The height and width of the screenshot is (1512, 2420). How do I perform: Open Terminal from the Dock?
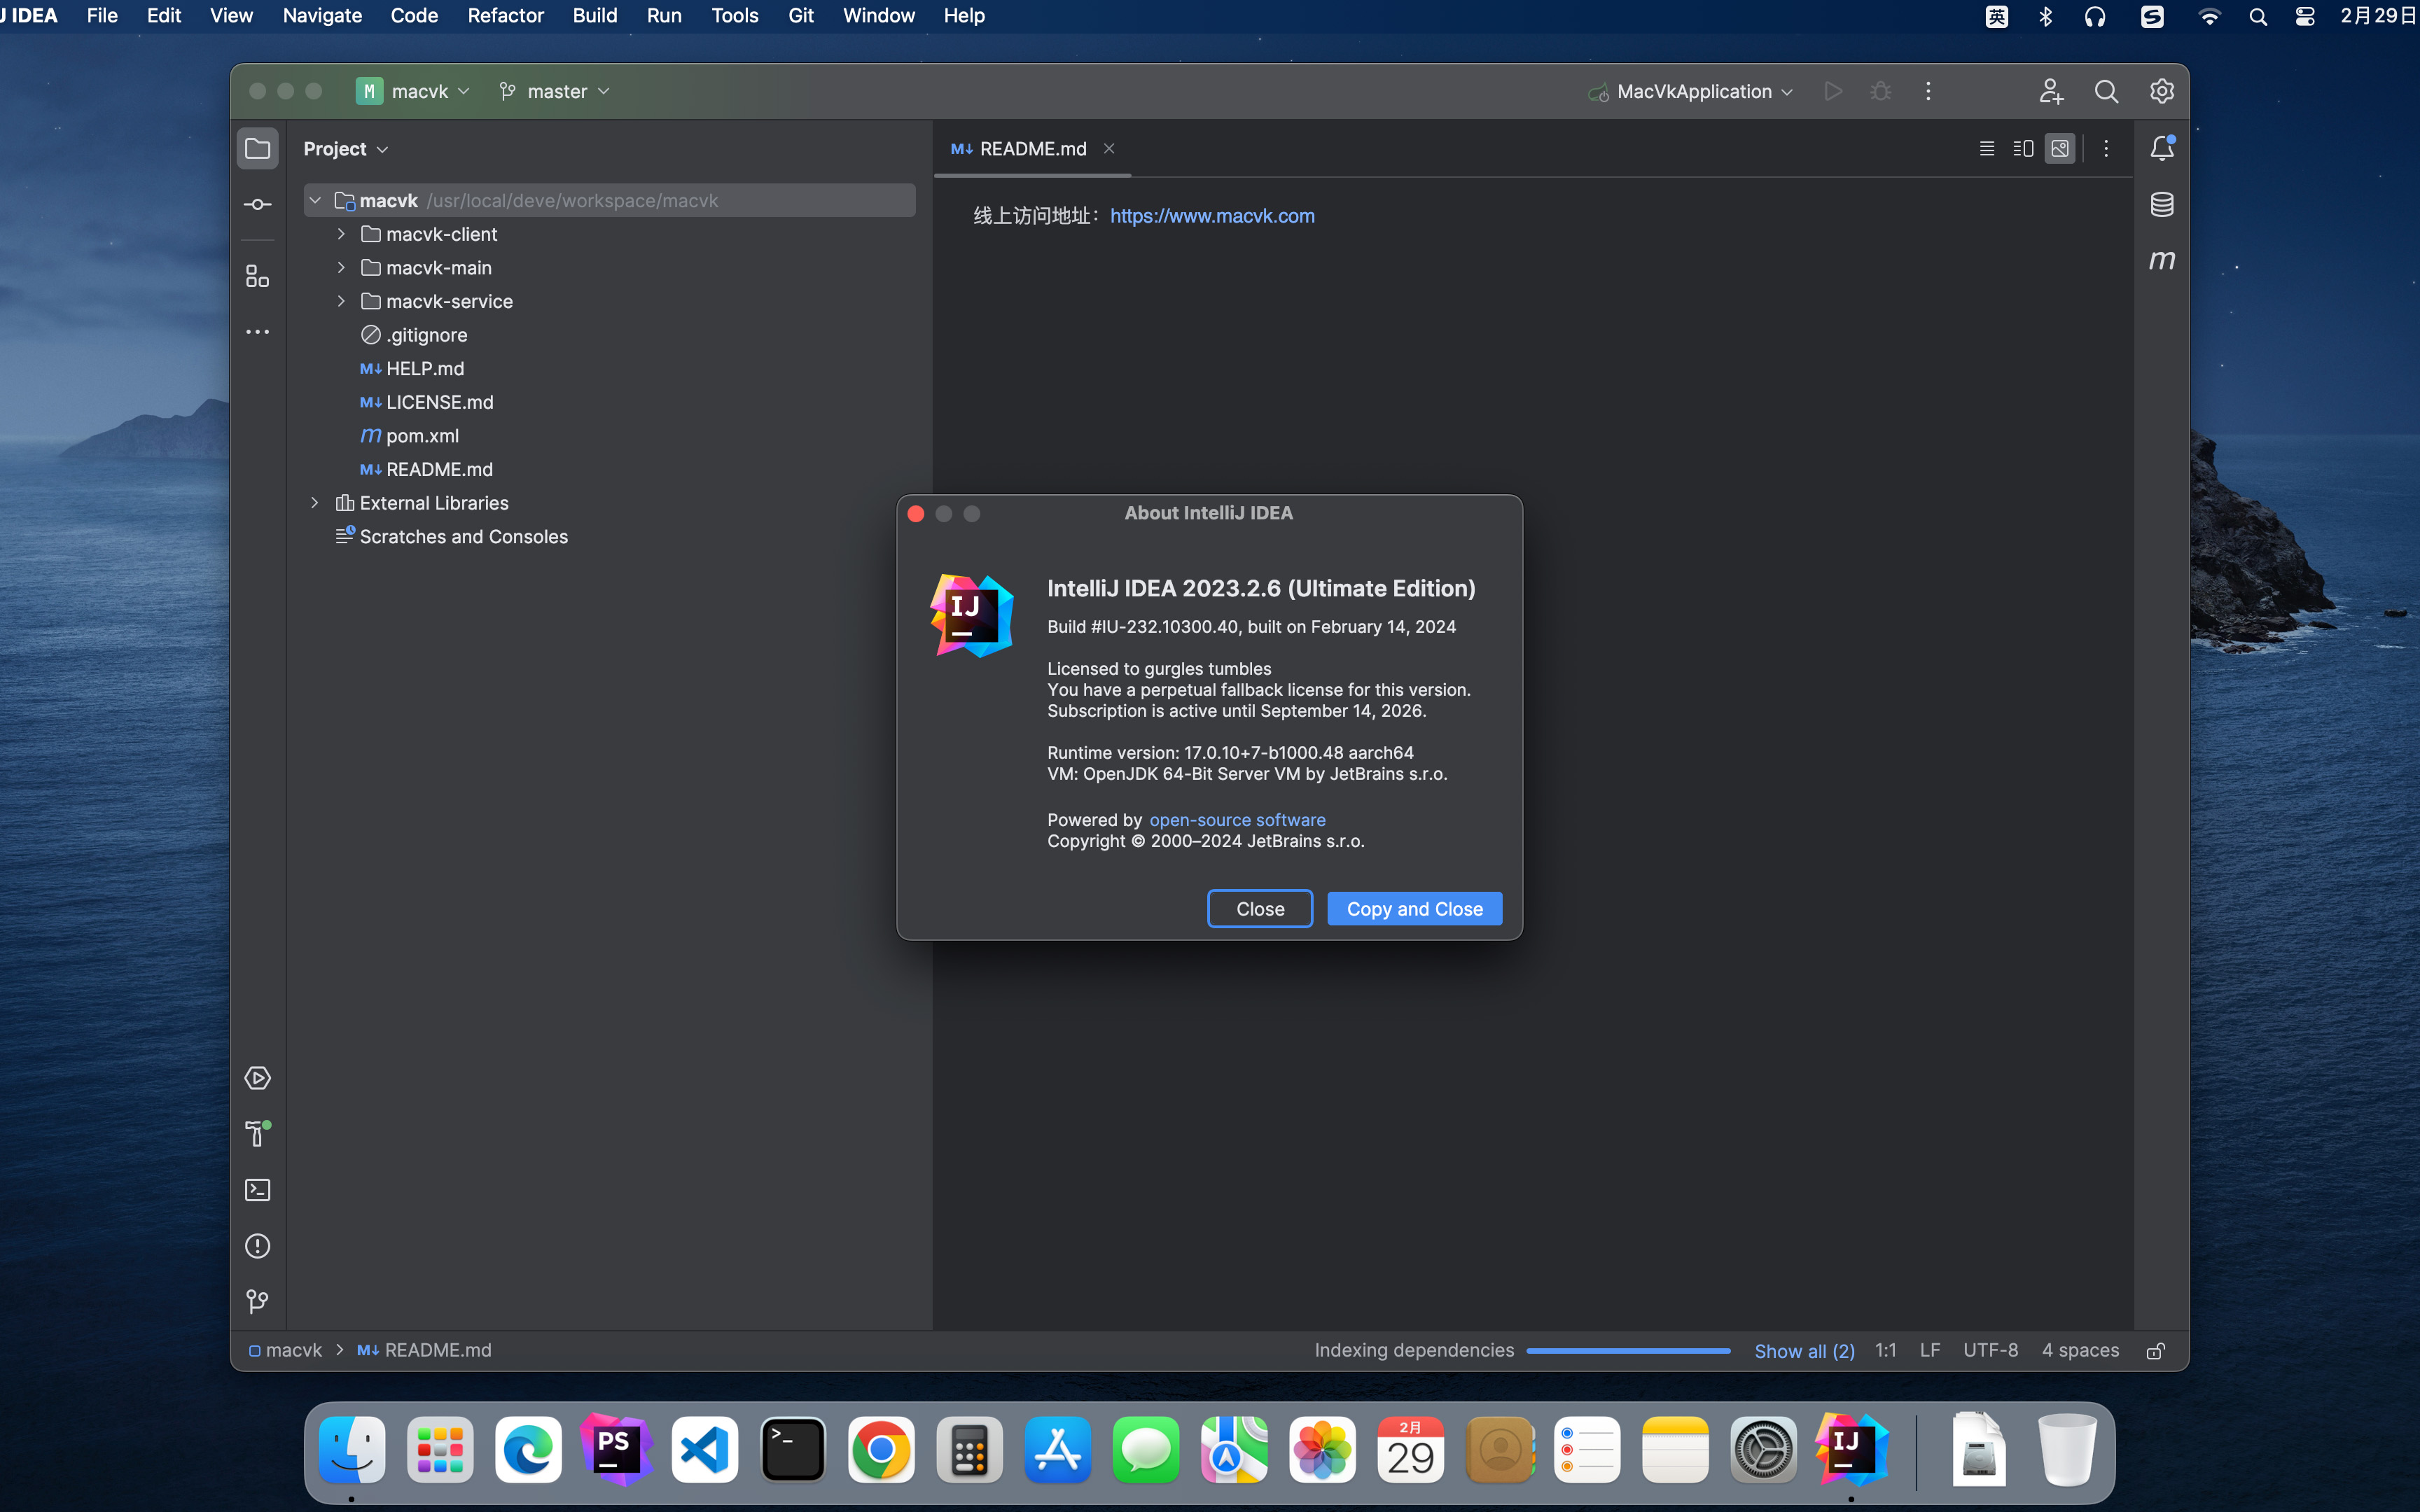pos(793,1450)
